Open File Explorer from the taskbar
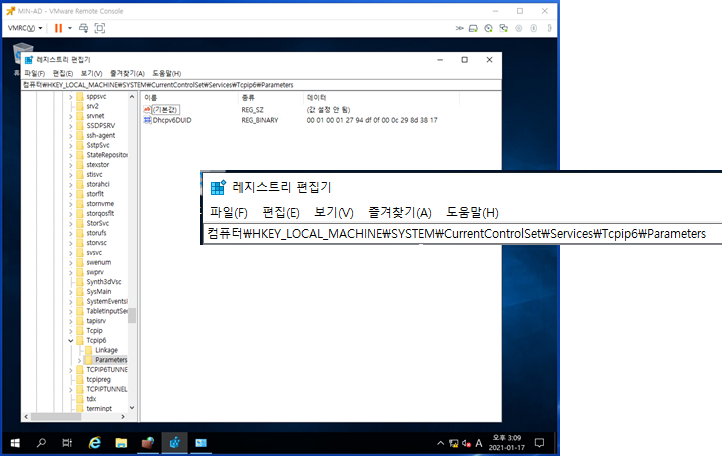Screen dimensions: 722x456 (x=121, y=443)
